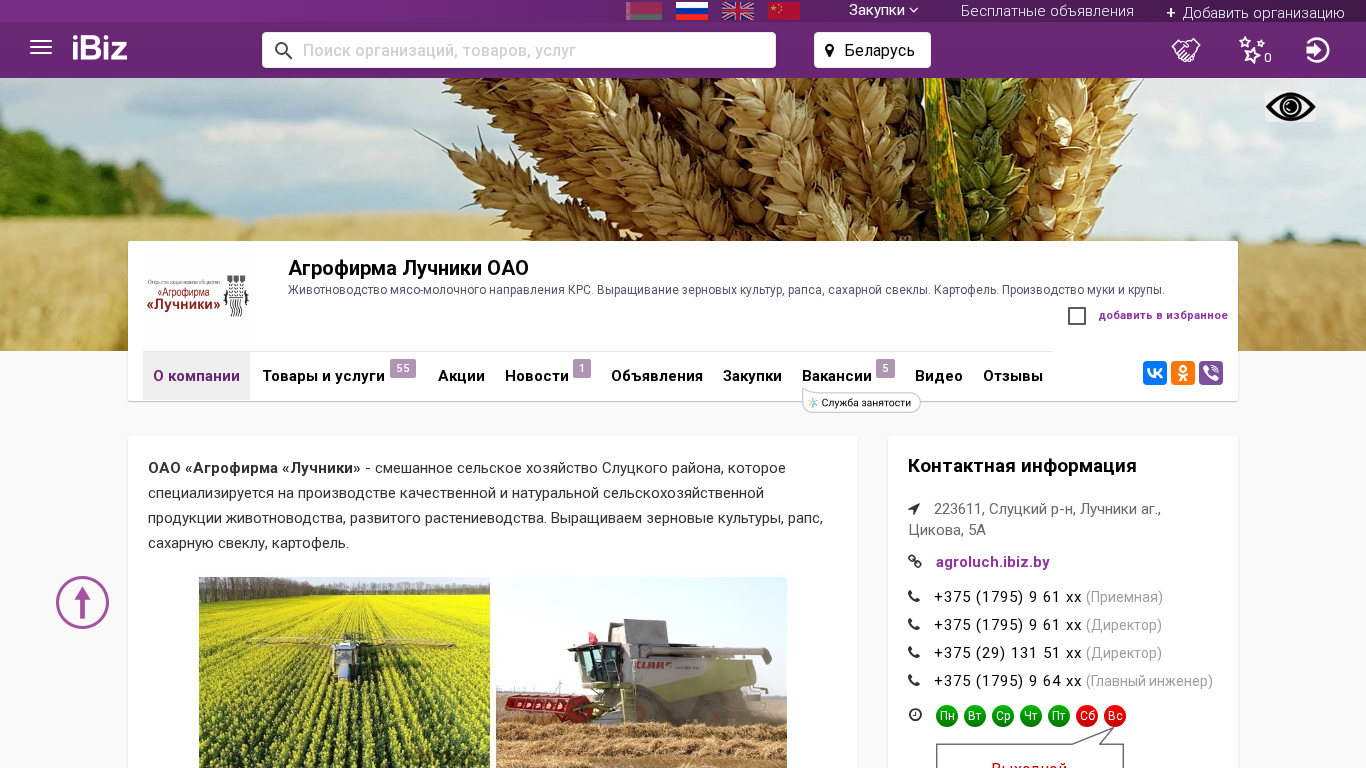
Task: Switch language to Chinese flag
Action: pos(784,11)
